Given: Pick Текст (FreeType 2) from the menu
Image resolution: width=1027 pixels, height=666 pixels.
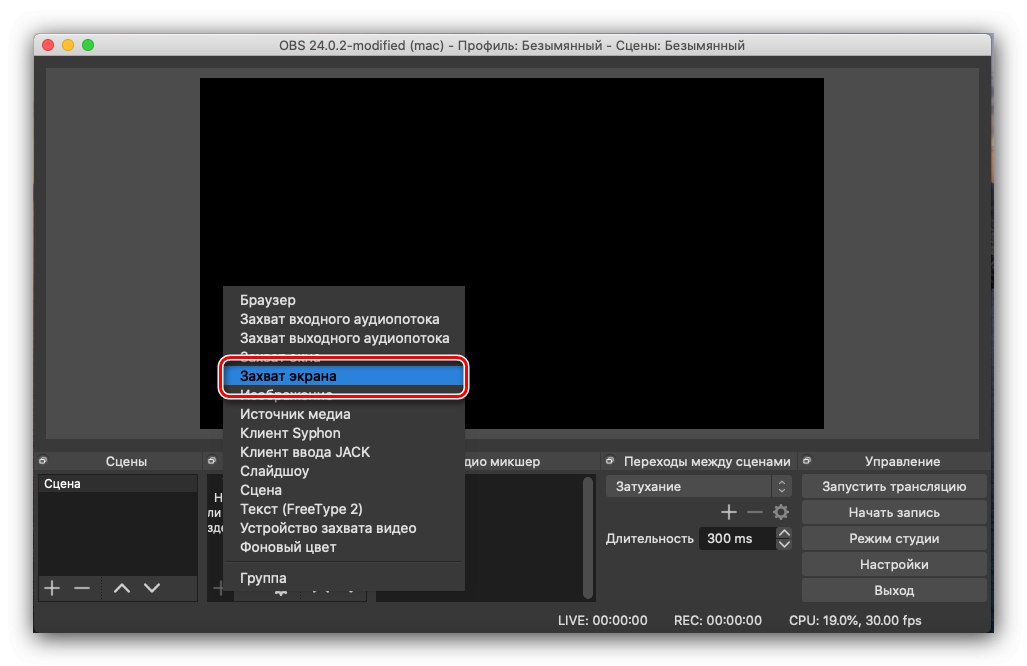Looking at the screenshot, I should click(300, 509).
